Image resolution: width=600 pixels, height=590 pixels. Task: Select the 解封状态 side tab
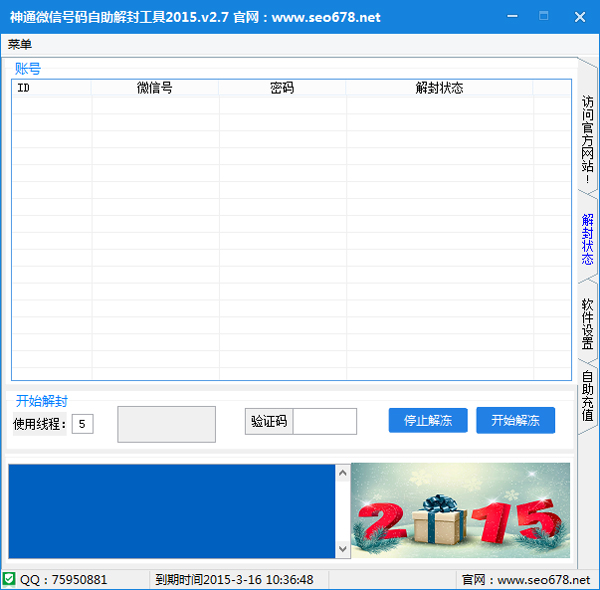coord(588,238)
